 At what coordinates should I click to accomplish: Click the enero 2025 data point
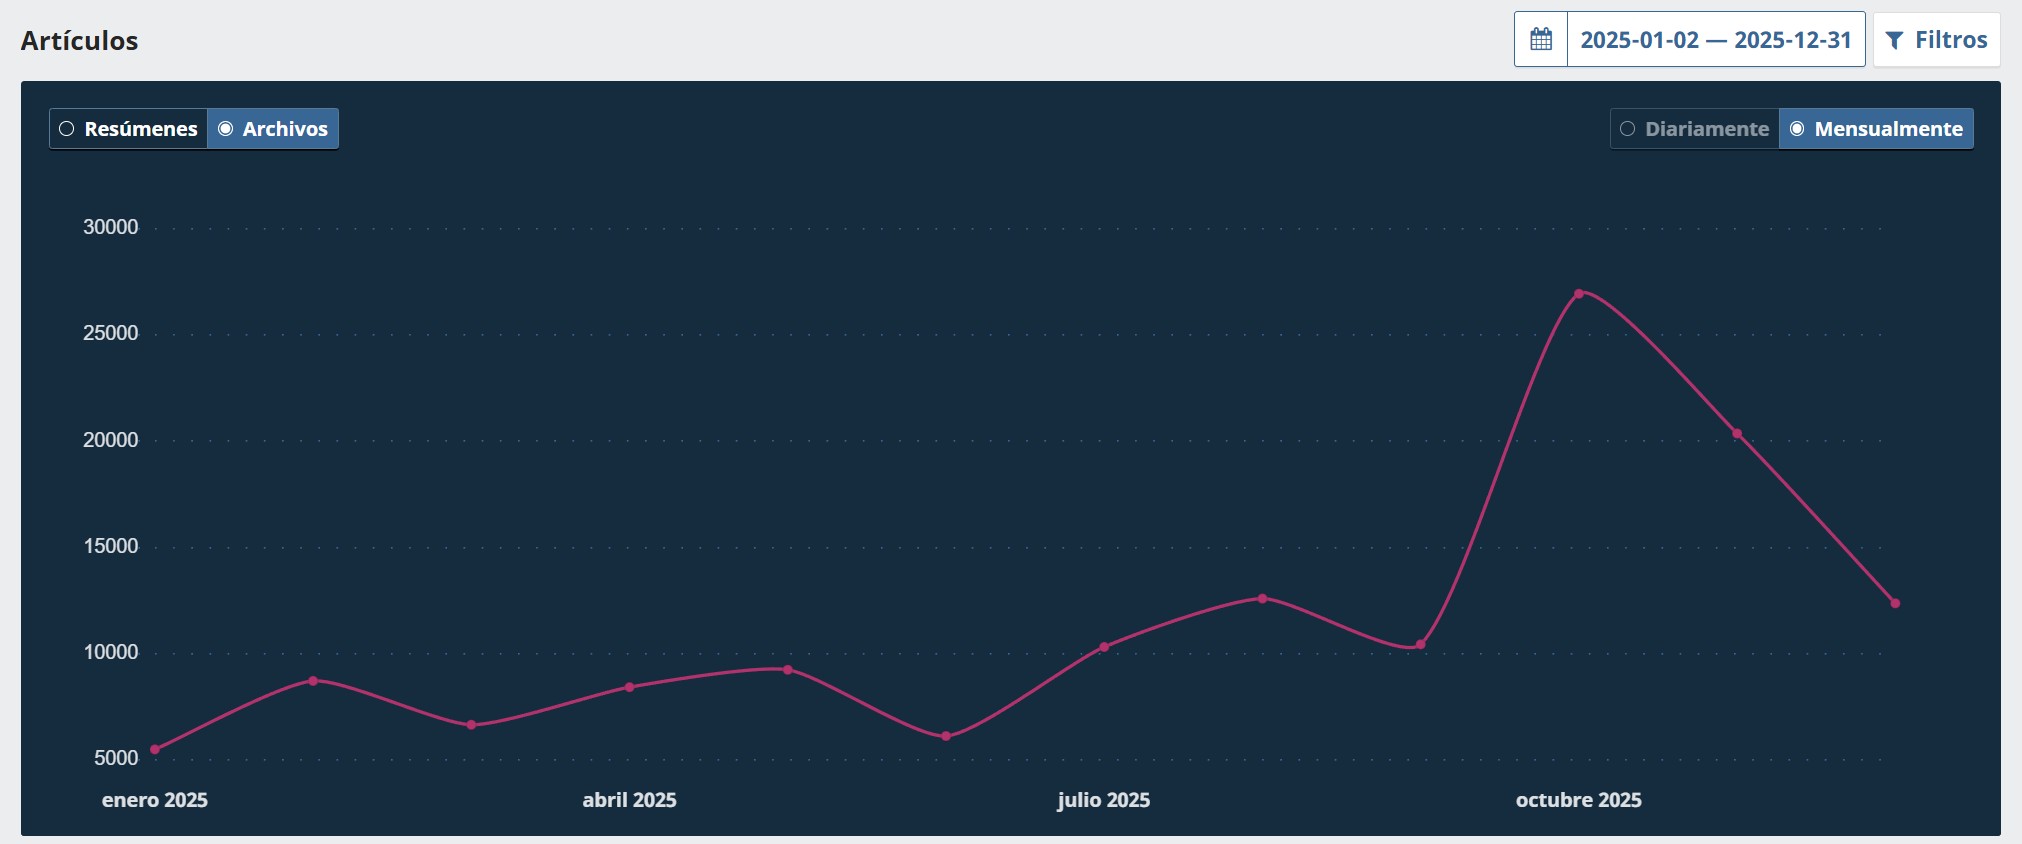155,749
